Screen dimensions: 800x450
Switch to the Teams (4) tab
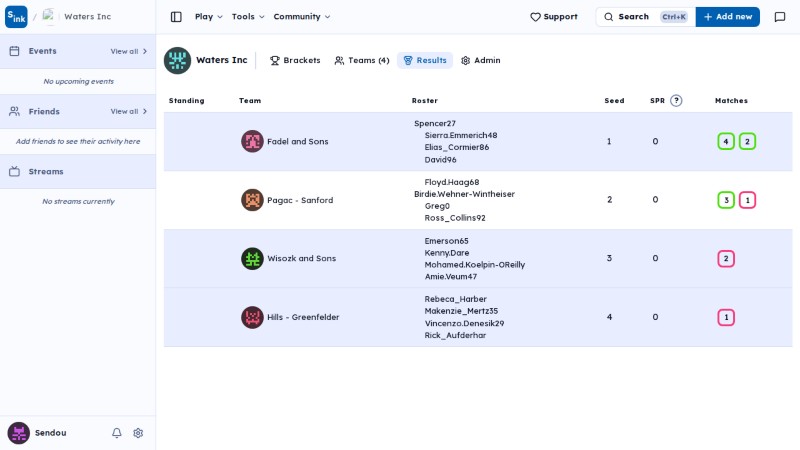click(x=362, y=60)
